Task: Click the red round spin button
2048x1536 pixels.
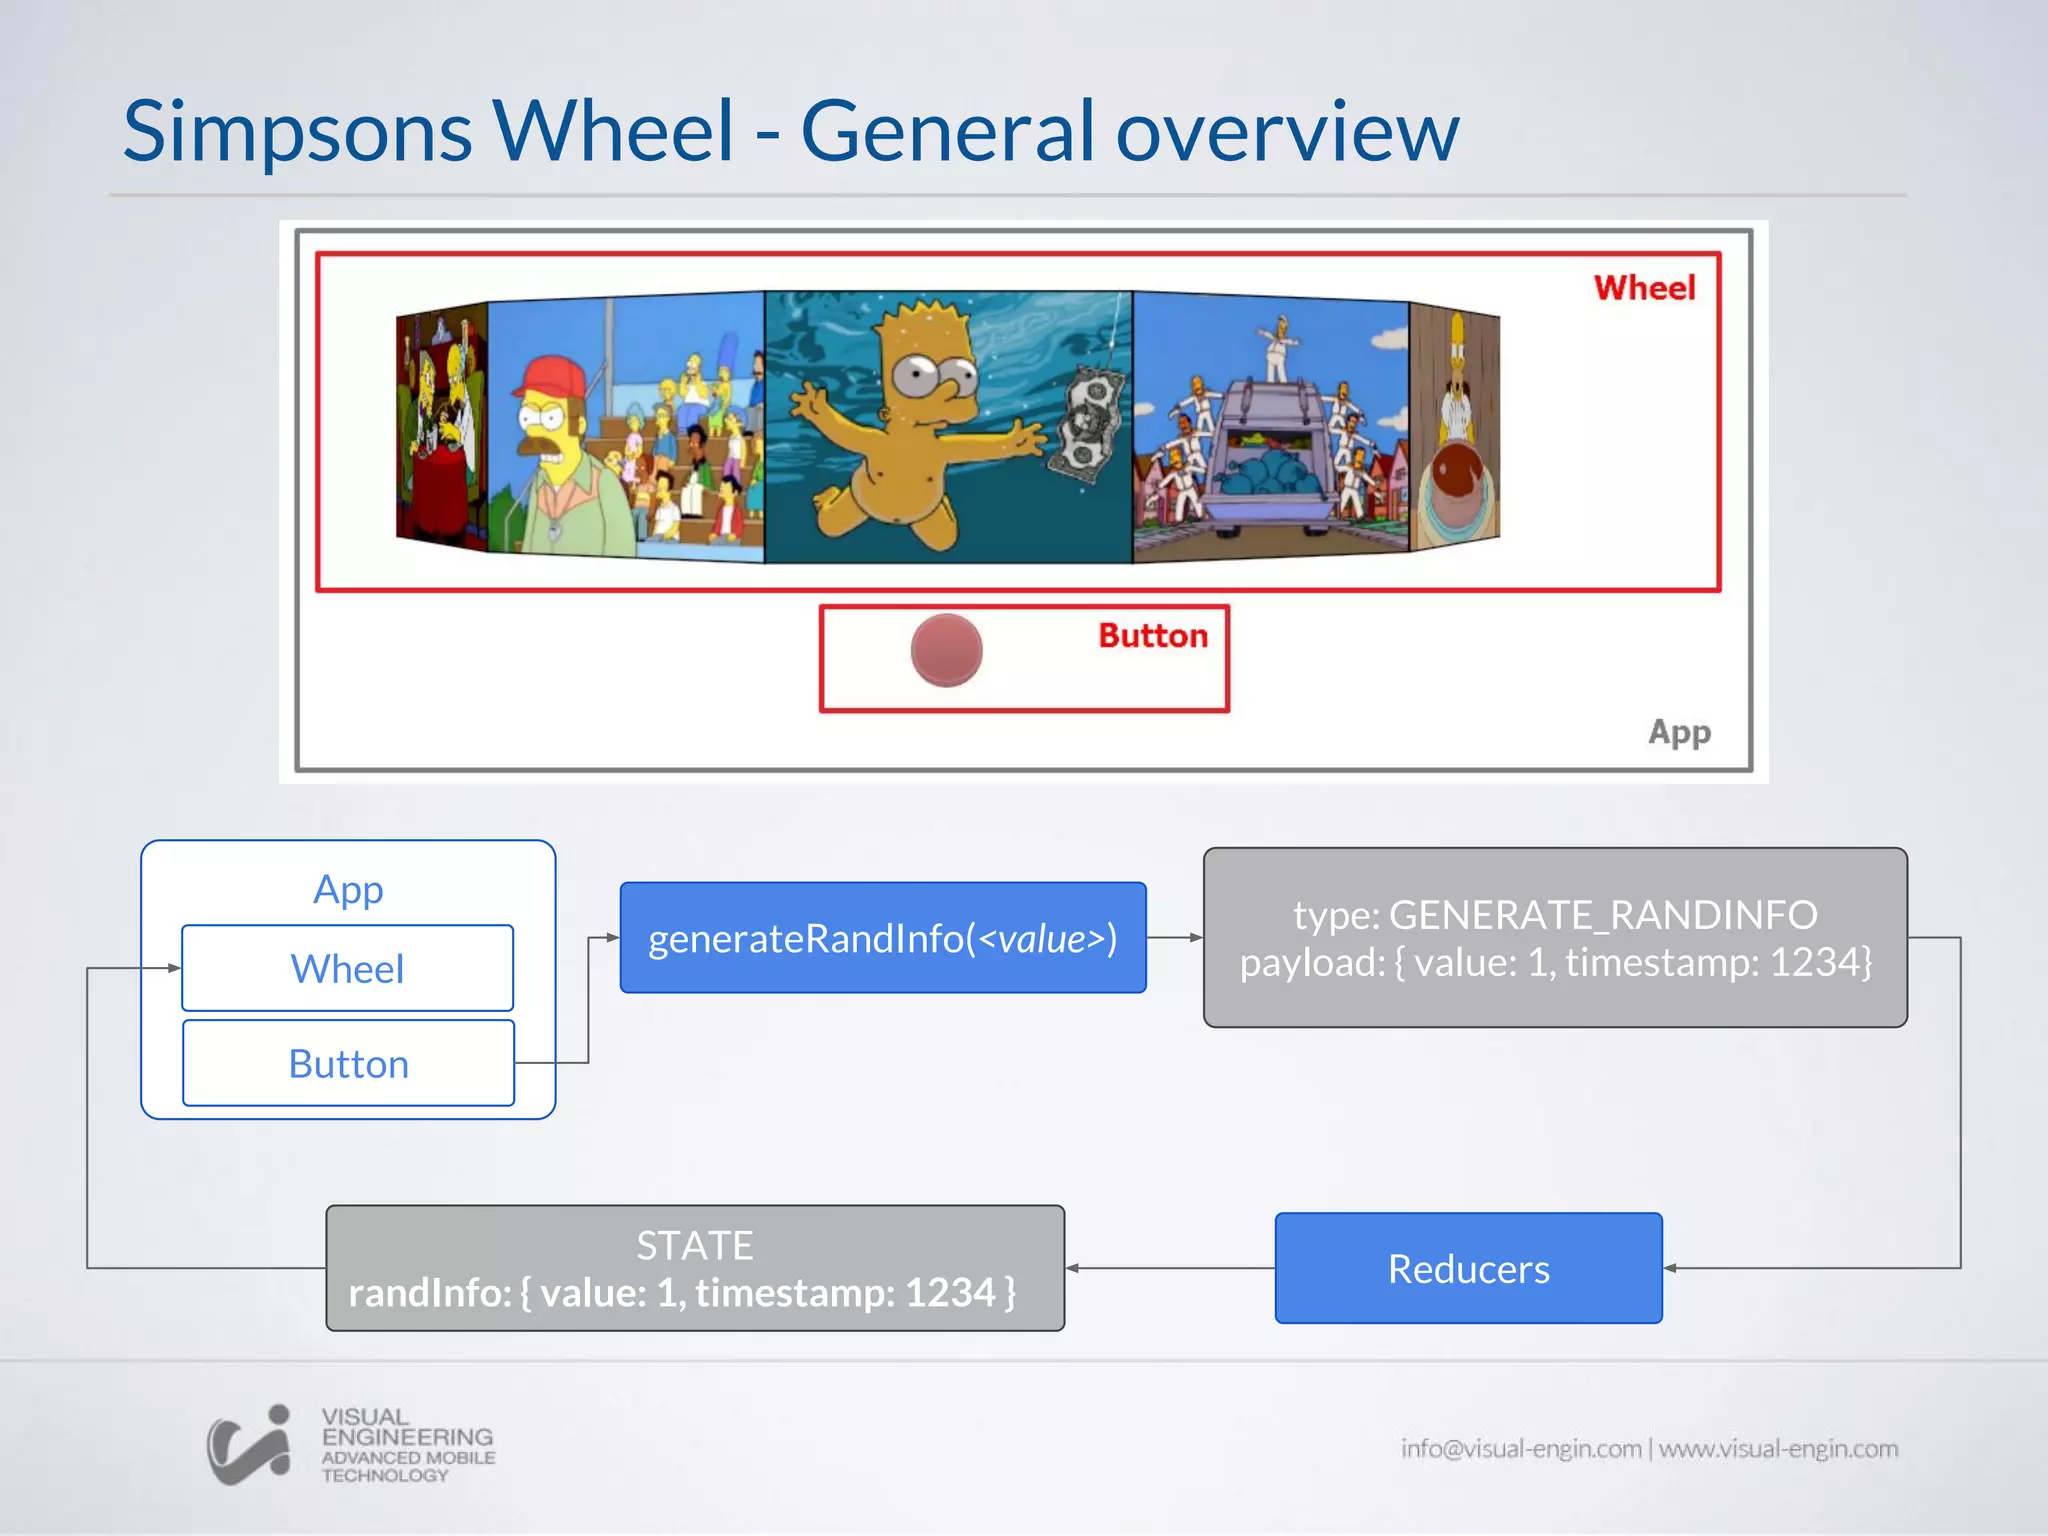Action: (x=946, y=650)
